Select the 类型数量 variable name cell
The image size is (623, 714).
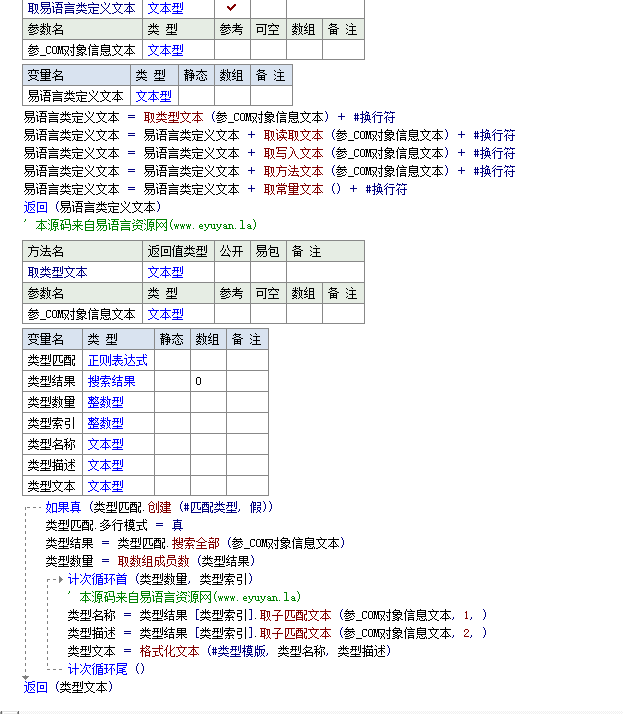click(52, 402)
